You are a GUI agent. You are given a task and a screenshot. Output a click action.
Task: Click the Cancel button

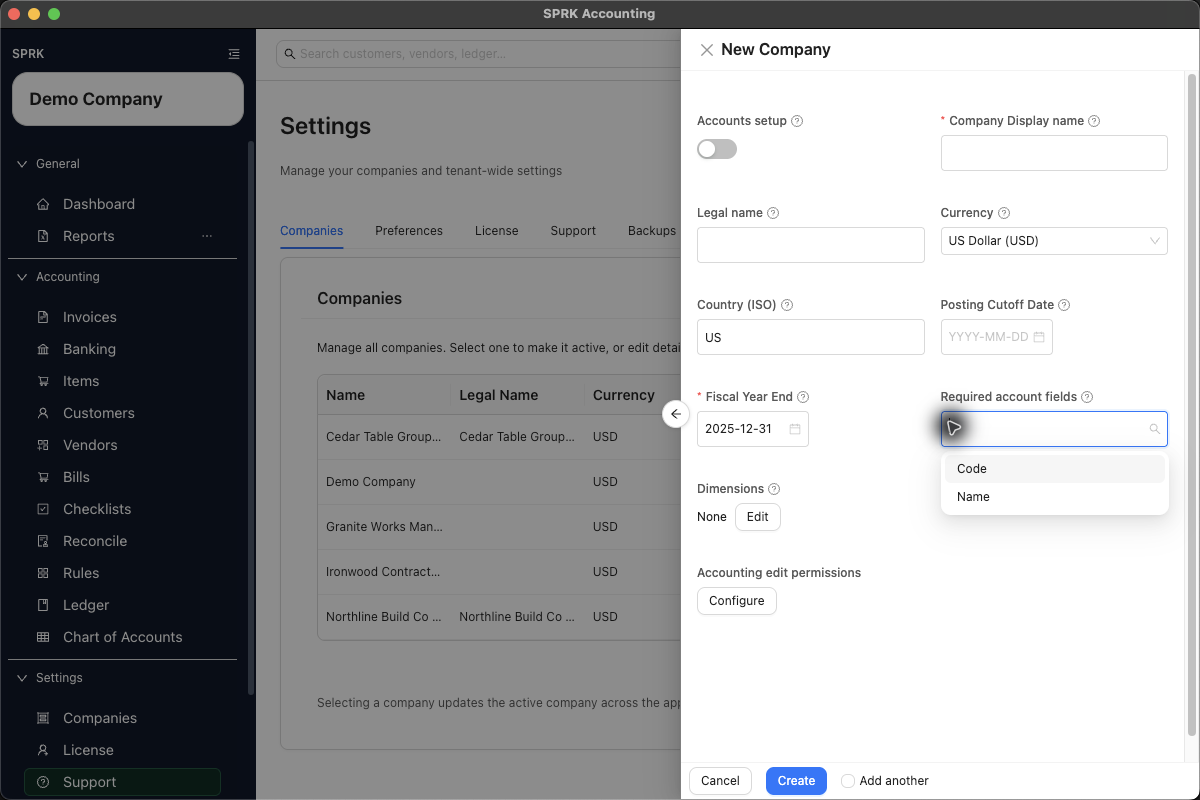720,781
